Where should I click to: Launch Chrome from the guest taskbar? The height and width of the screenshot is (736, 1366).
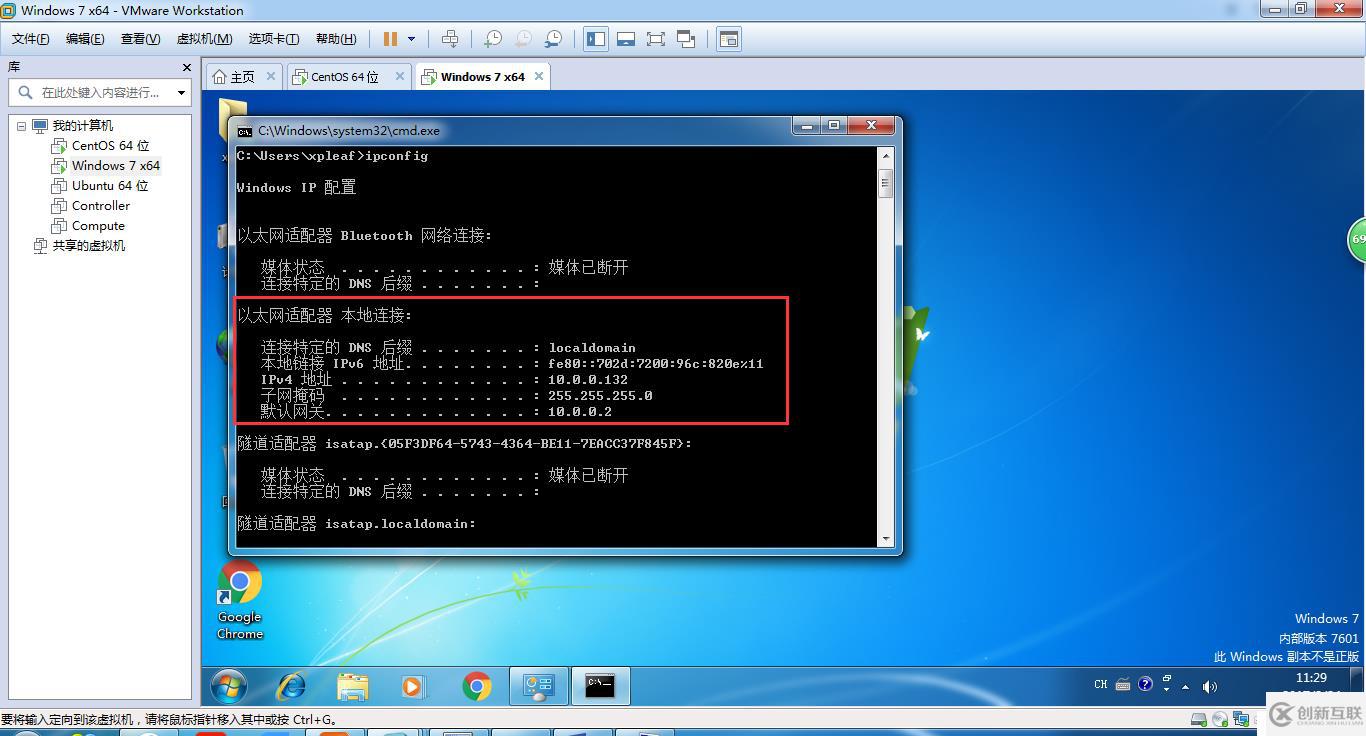tap(477, 686)
